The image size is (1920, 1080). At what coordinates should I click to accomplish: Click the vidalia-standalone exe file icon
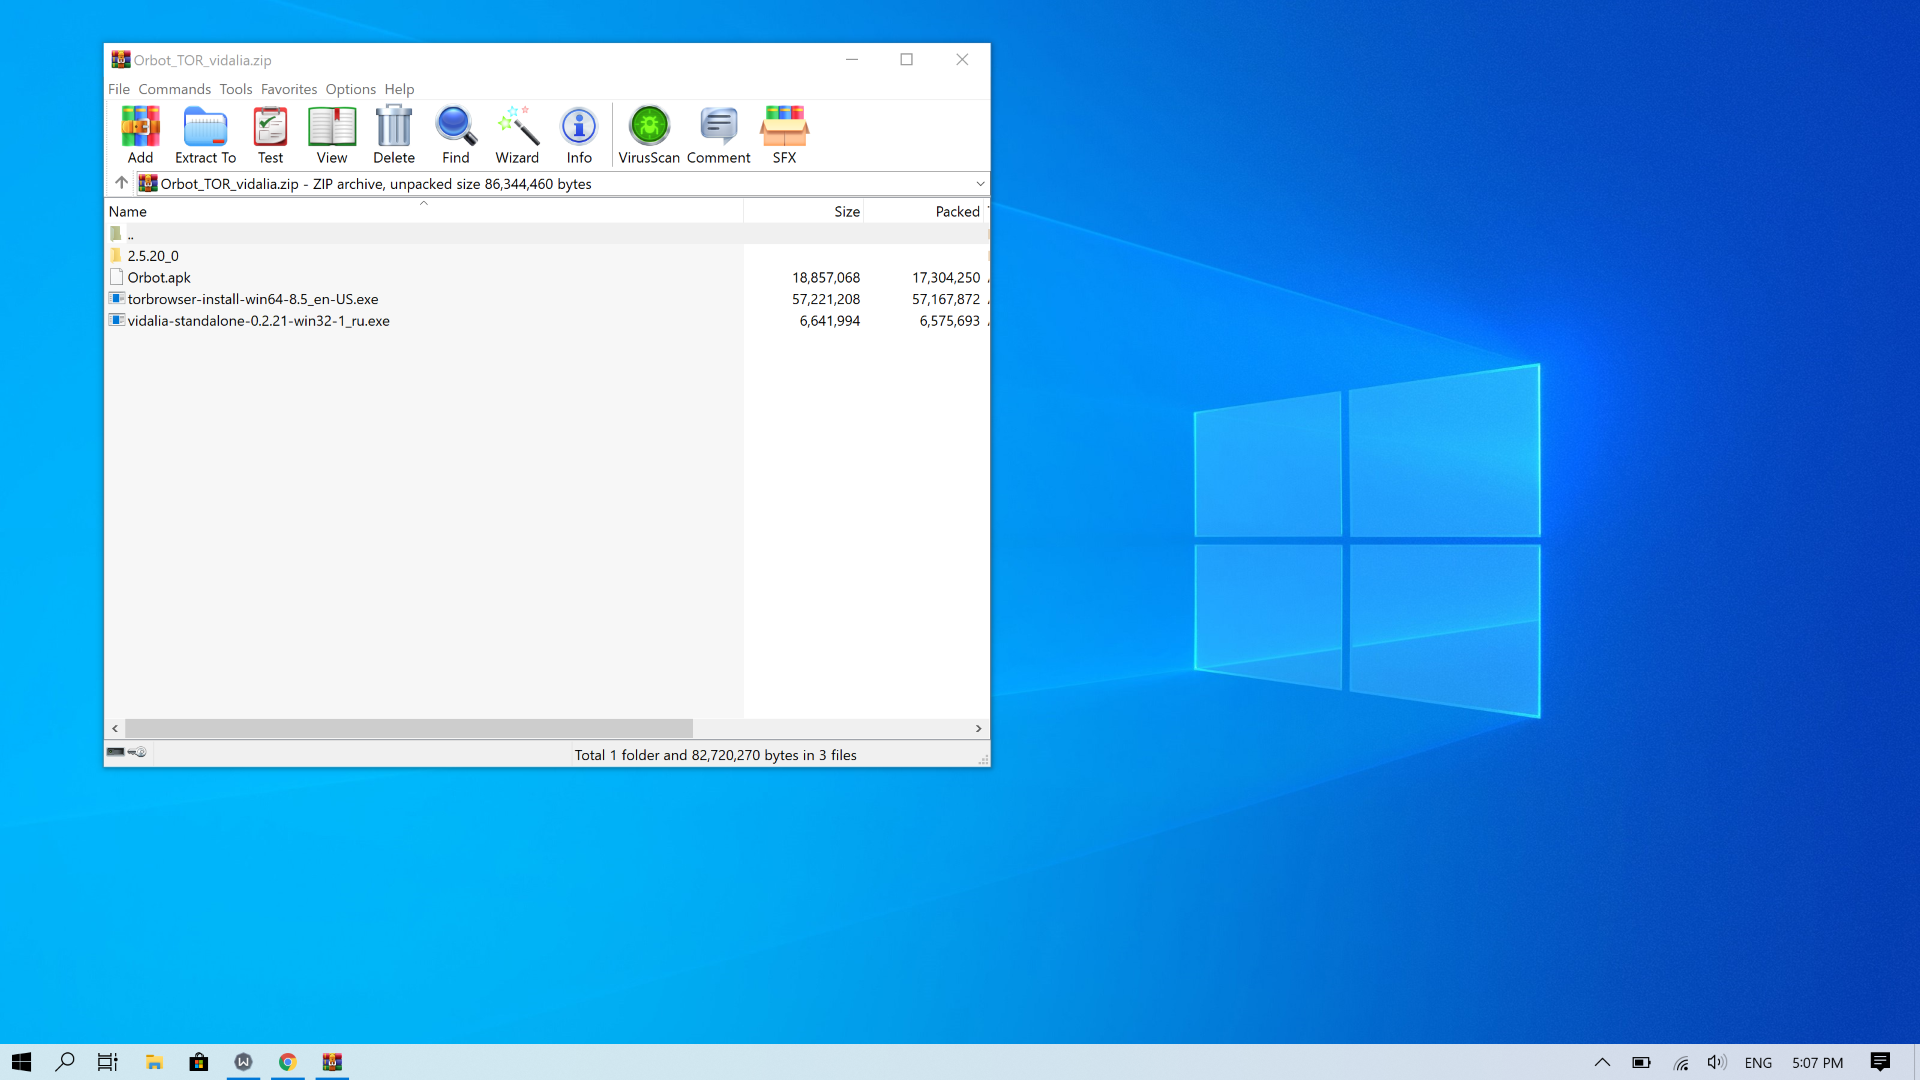(x=116, y=321)
